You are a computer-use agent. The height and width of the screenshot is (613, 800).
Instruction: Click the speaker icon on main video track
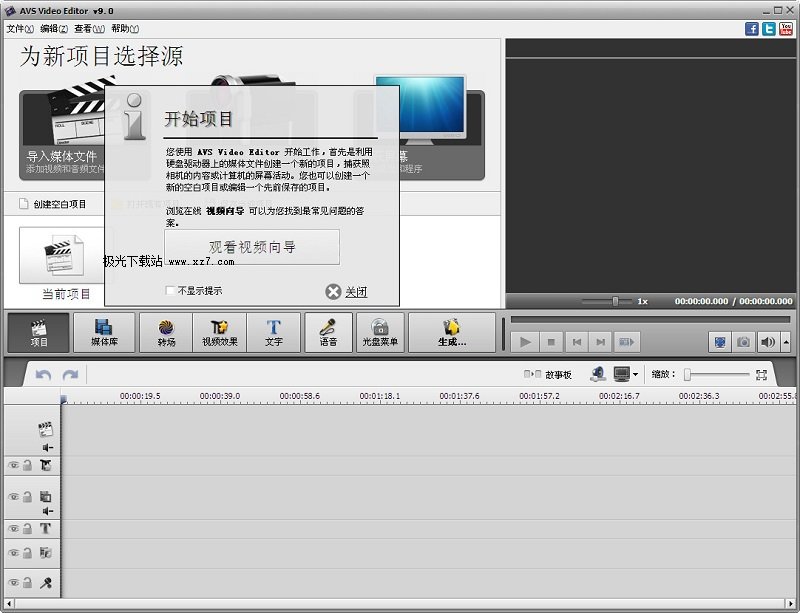[x=47, y=448]
